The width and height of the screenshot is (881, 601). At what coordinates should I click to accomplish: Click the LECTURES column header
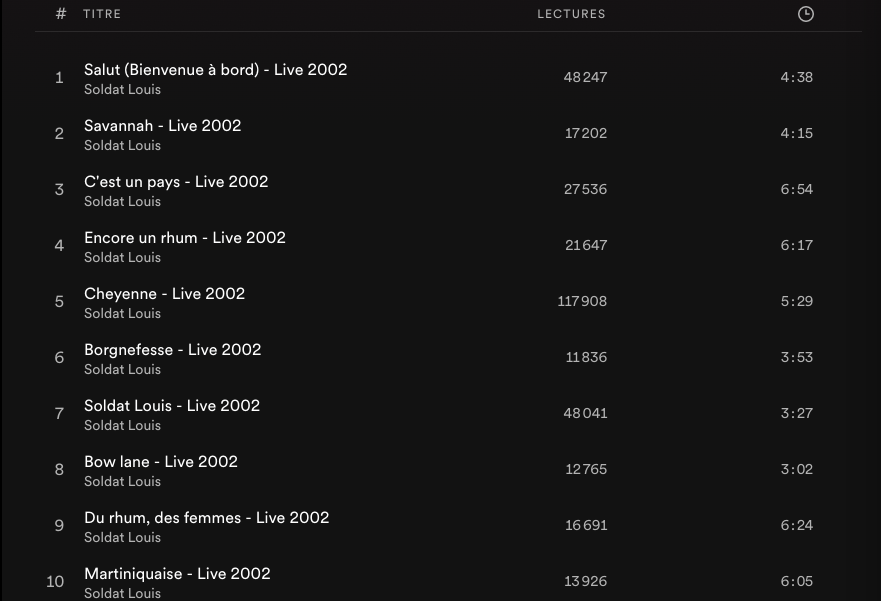(x=571, y=14)
